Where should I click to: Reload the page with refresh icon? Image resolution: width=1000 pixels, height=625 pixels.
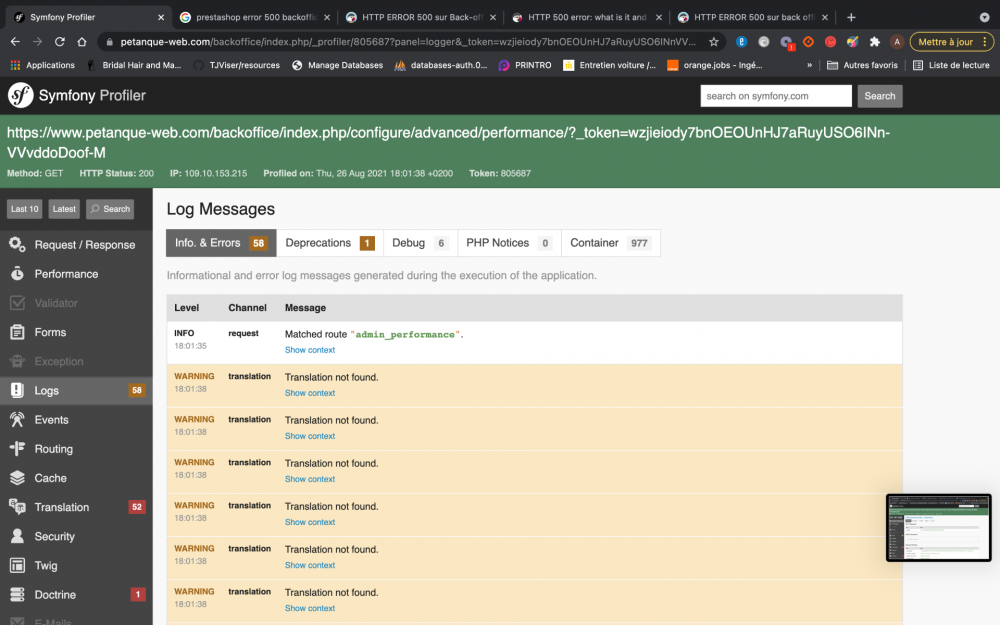(60, 41)
